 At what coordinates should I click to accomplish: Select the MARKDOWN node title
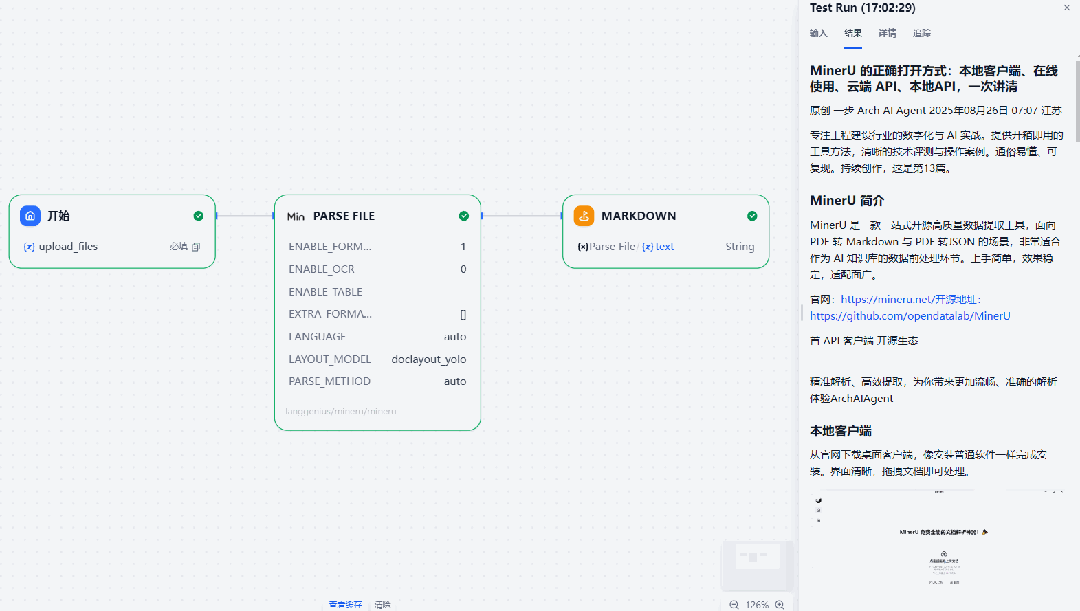click(x=638, y=216)
